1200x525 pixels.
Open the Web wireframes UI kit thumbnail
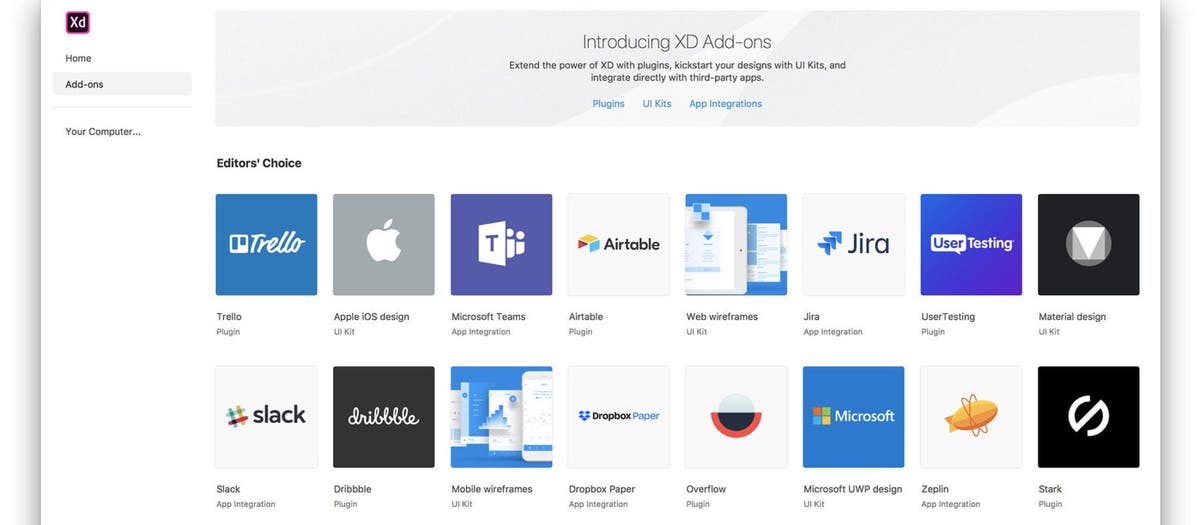tap(736, 244)
